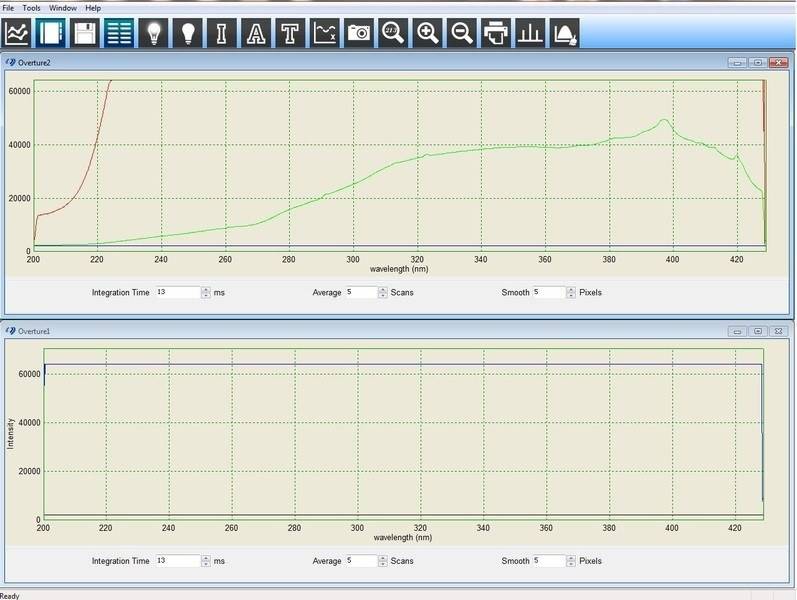Click the solid white light bulb icon

(187, 32)
